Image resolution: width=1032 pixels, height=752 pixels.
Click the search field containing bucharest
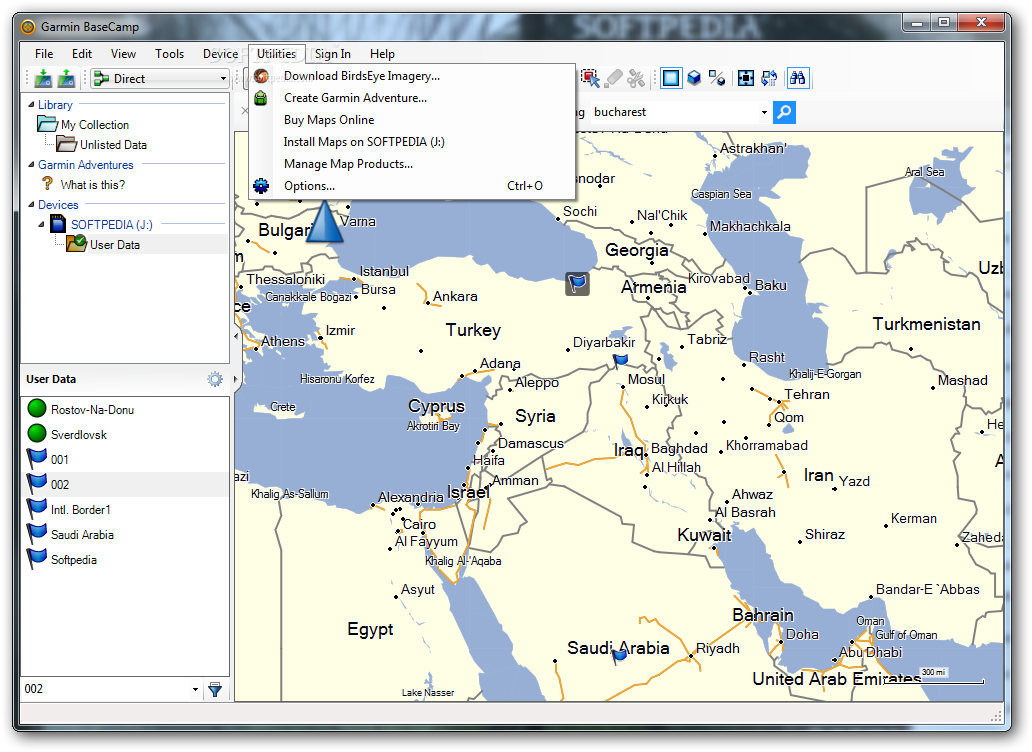(x=673, y=113)
